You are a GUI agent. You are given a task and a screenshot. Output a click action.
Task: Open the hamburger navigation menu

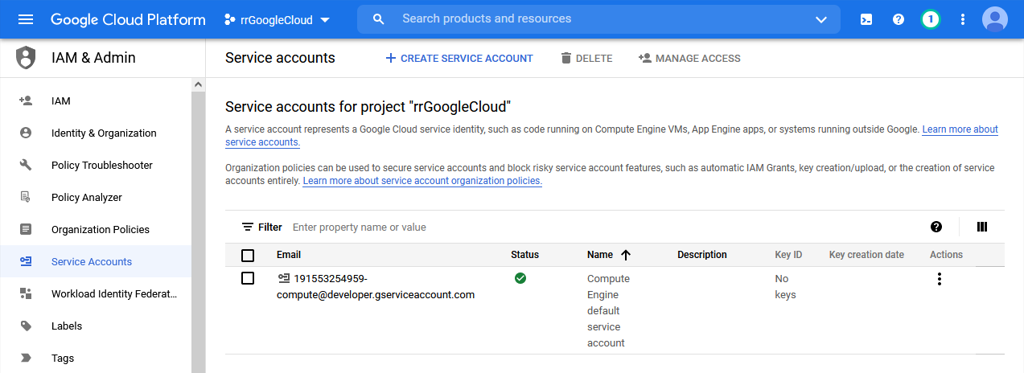click(x=25, y=20)
